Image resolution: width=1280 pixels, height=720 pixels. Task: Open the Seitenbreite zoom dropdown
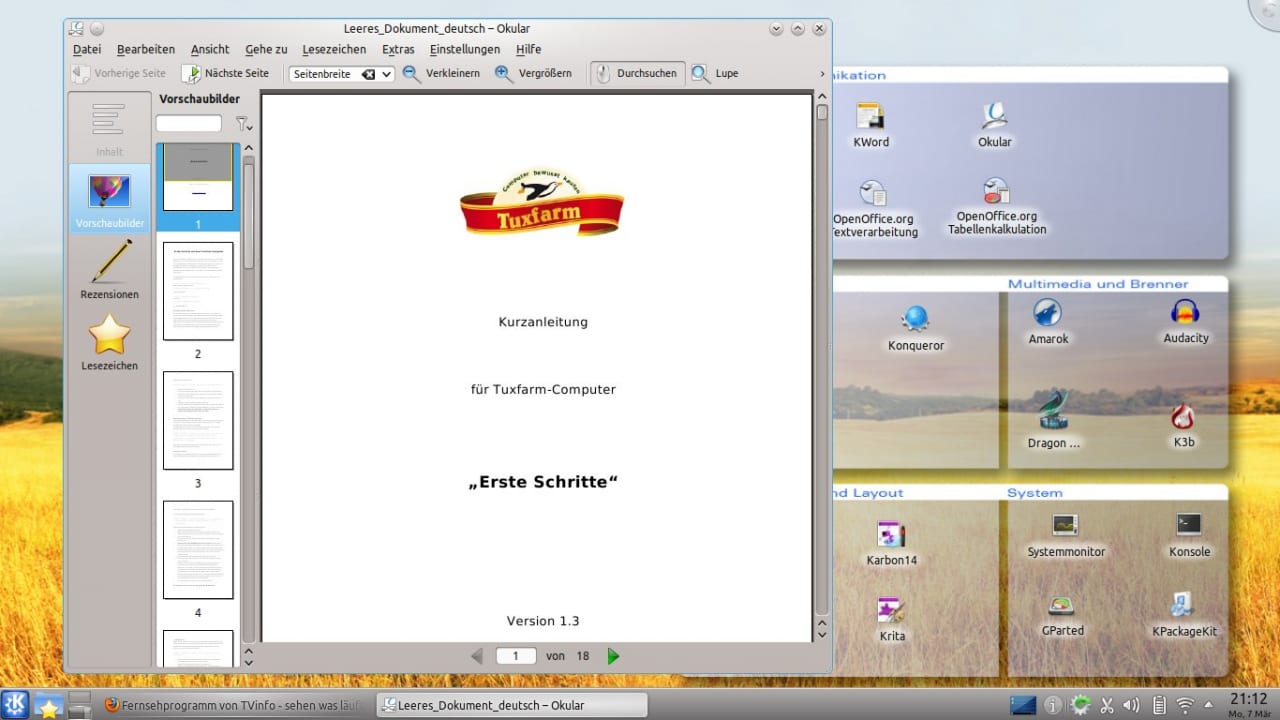coord(387,74)
